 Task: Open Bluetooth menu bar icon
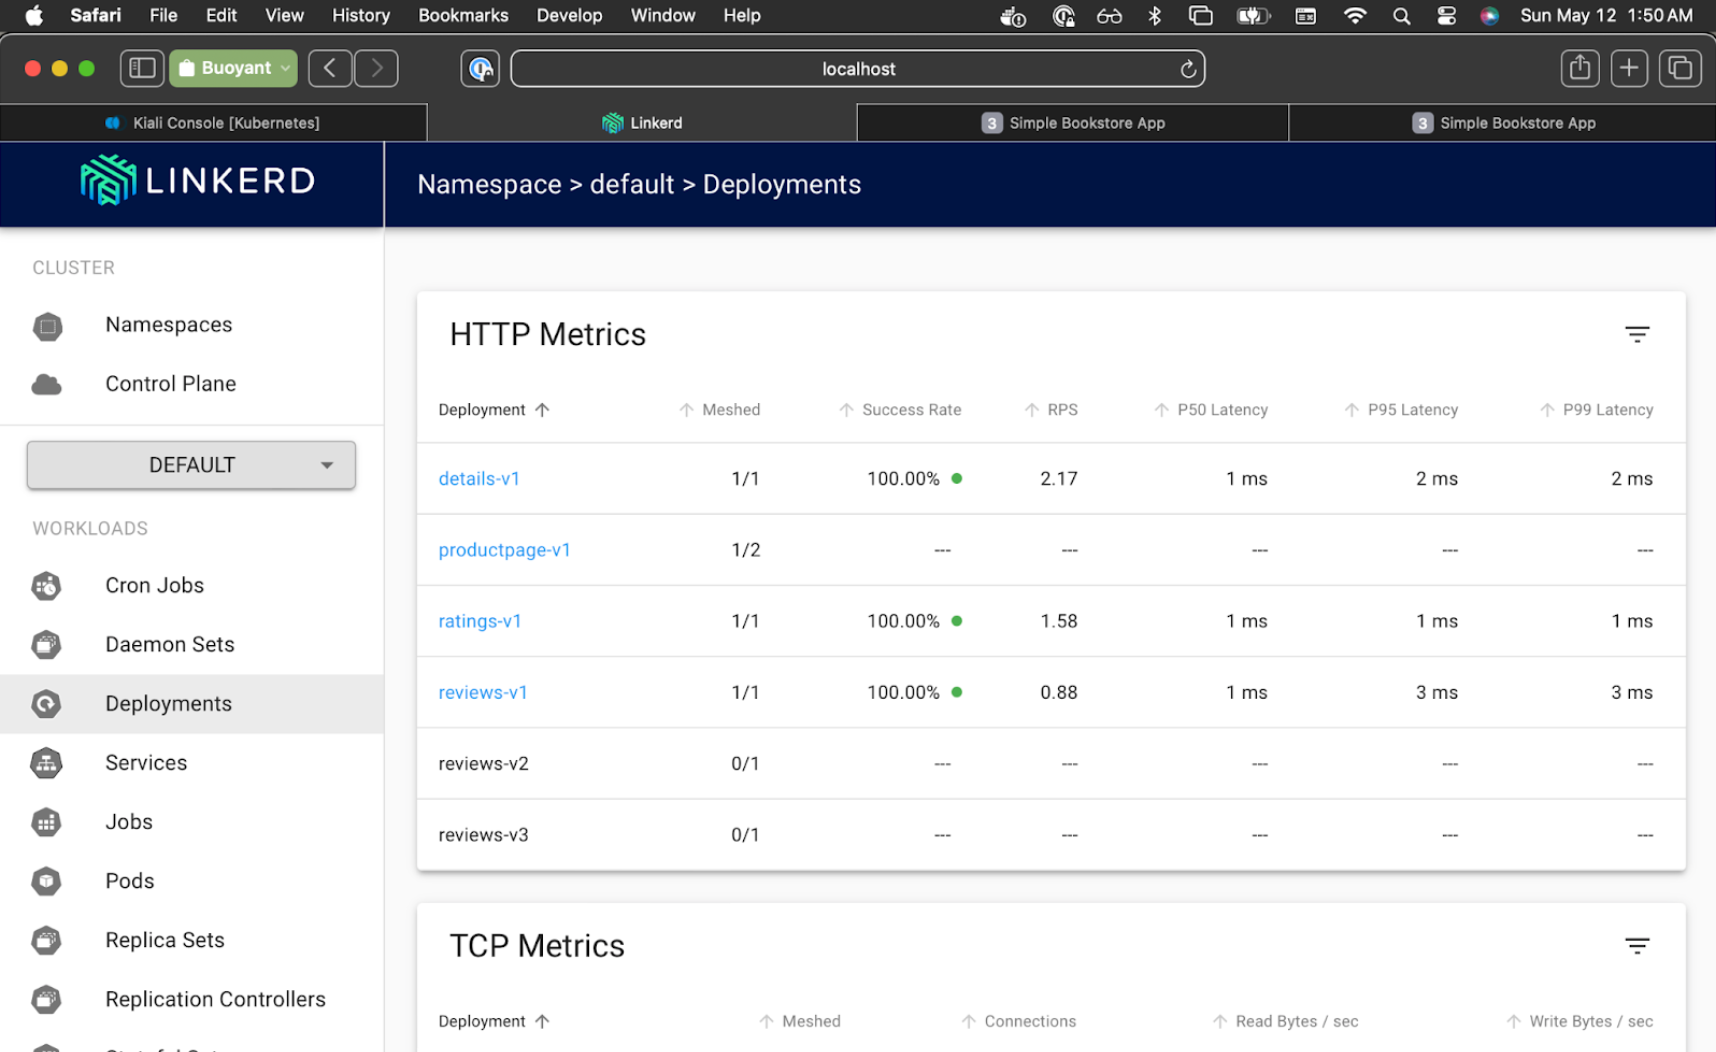pyautogui.click(x=1154, y=16)
